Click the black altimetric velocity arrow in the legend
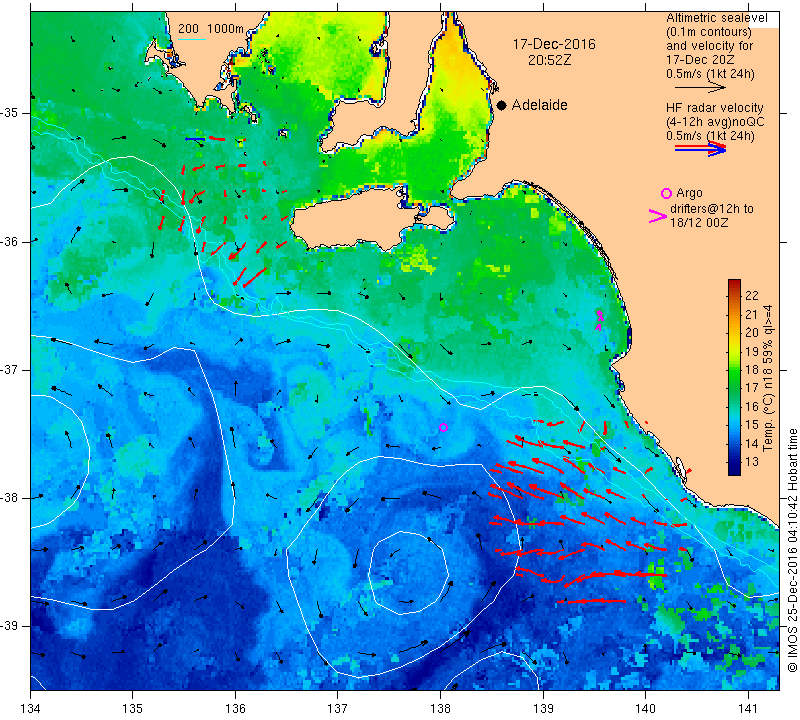The image size is (800, 720). 700,87
